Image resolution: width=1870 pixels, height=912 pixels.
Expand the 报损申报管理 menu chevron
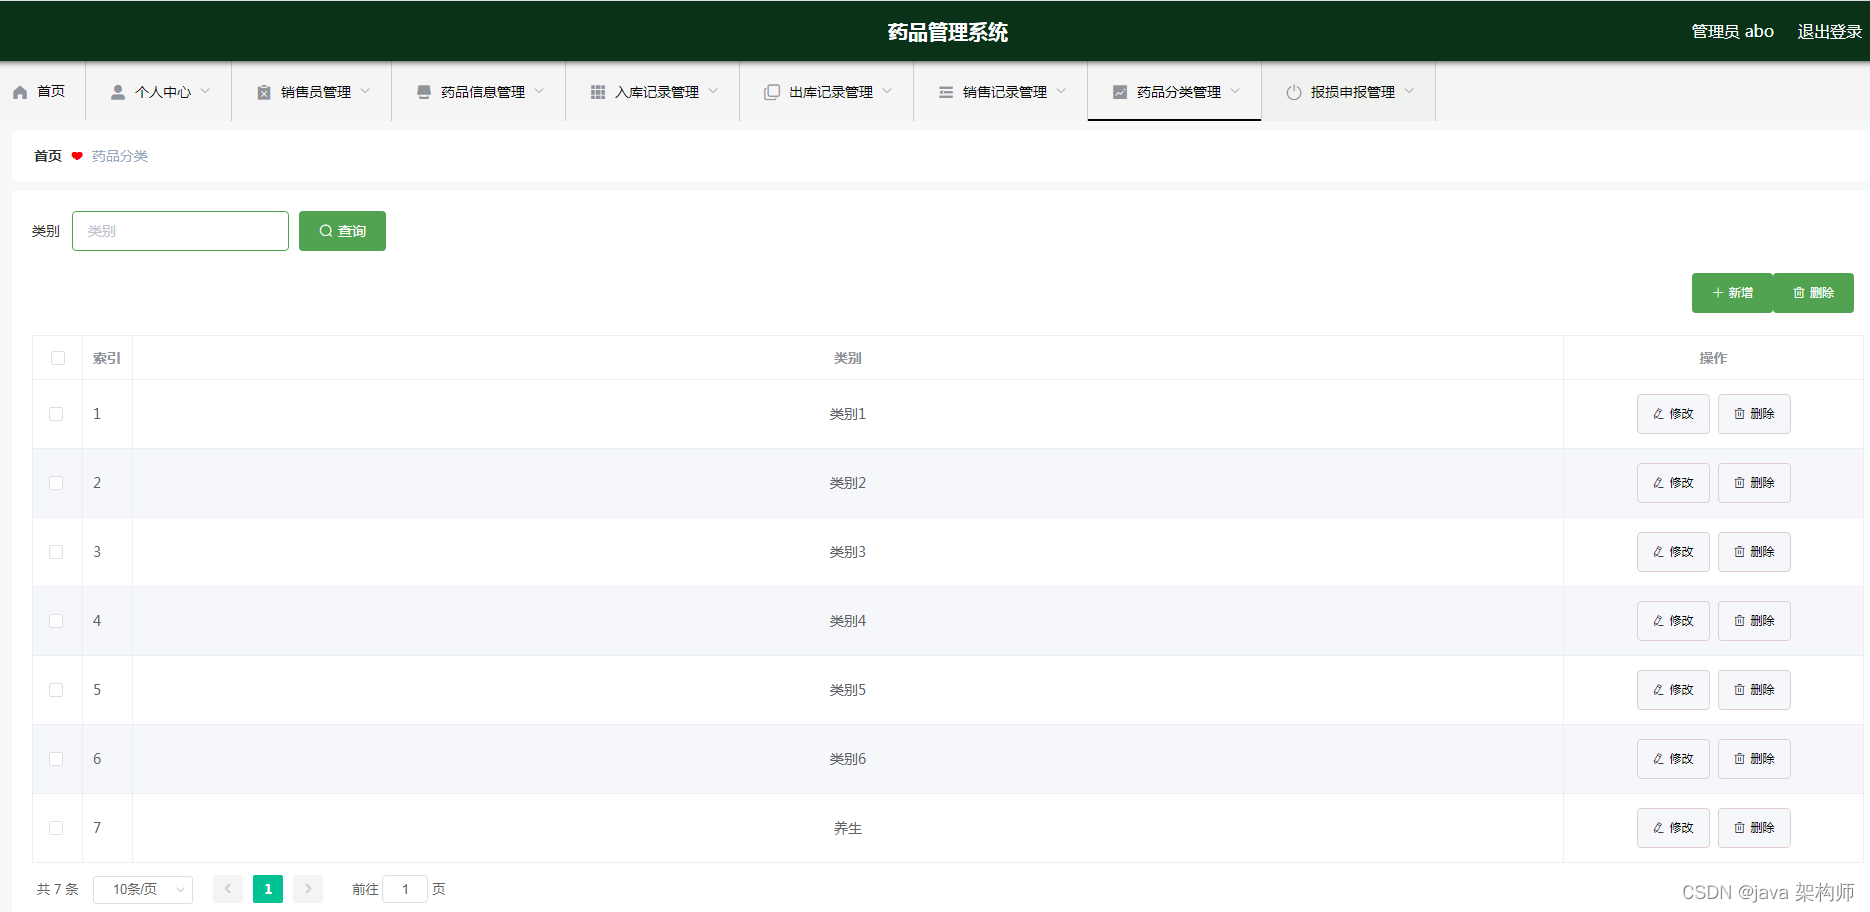click(x=1409, y=91)
